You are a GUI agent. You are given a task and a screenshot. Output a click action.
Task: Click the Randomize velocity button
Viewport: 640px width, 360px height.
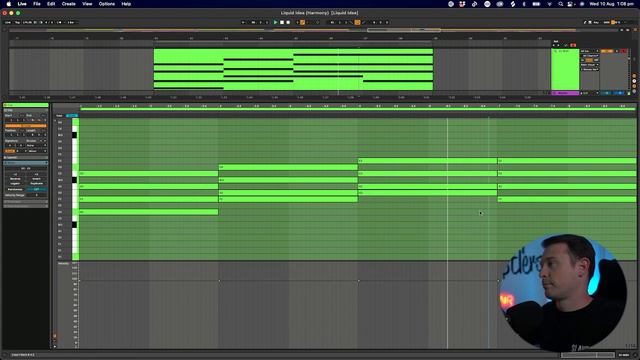(x=15, y=189)
